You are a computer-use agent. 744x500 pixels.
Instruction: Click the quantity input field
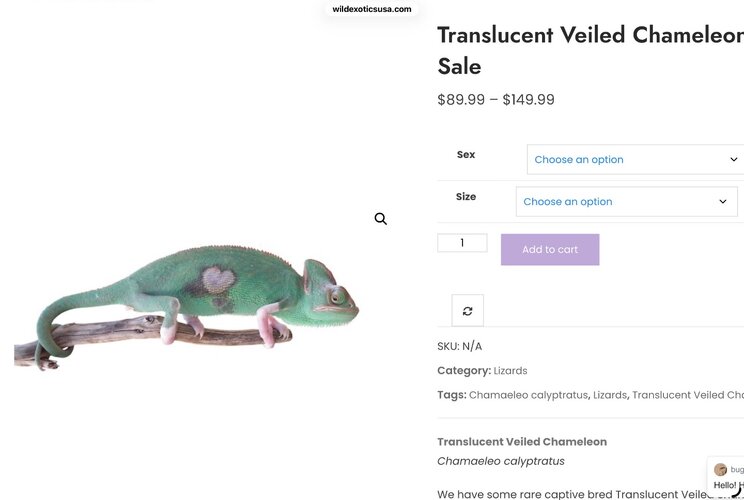[462, 243]
